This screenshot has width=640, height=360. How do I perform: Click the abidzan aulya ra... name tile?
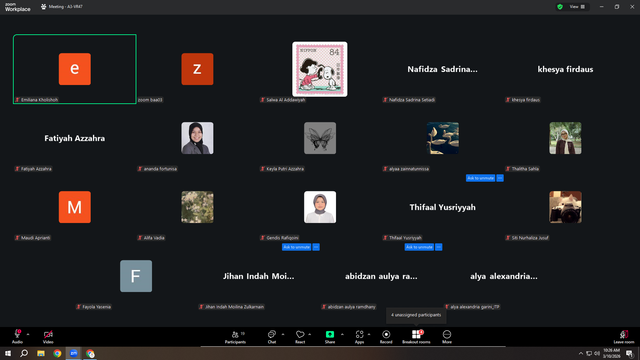click(381, 276)
